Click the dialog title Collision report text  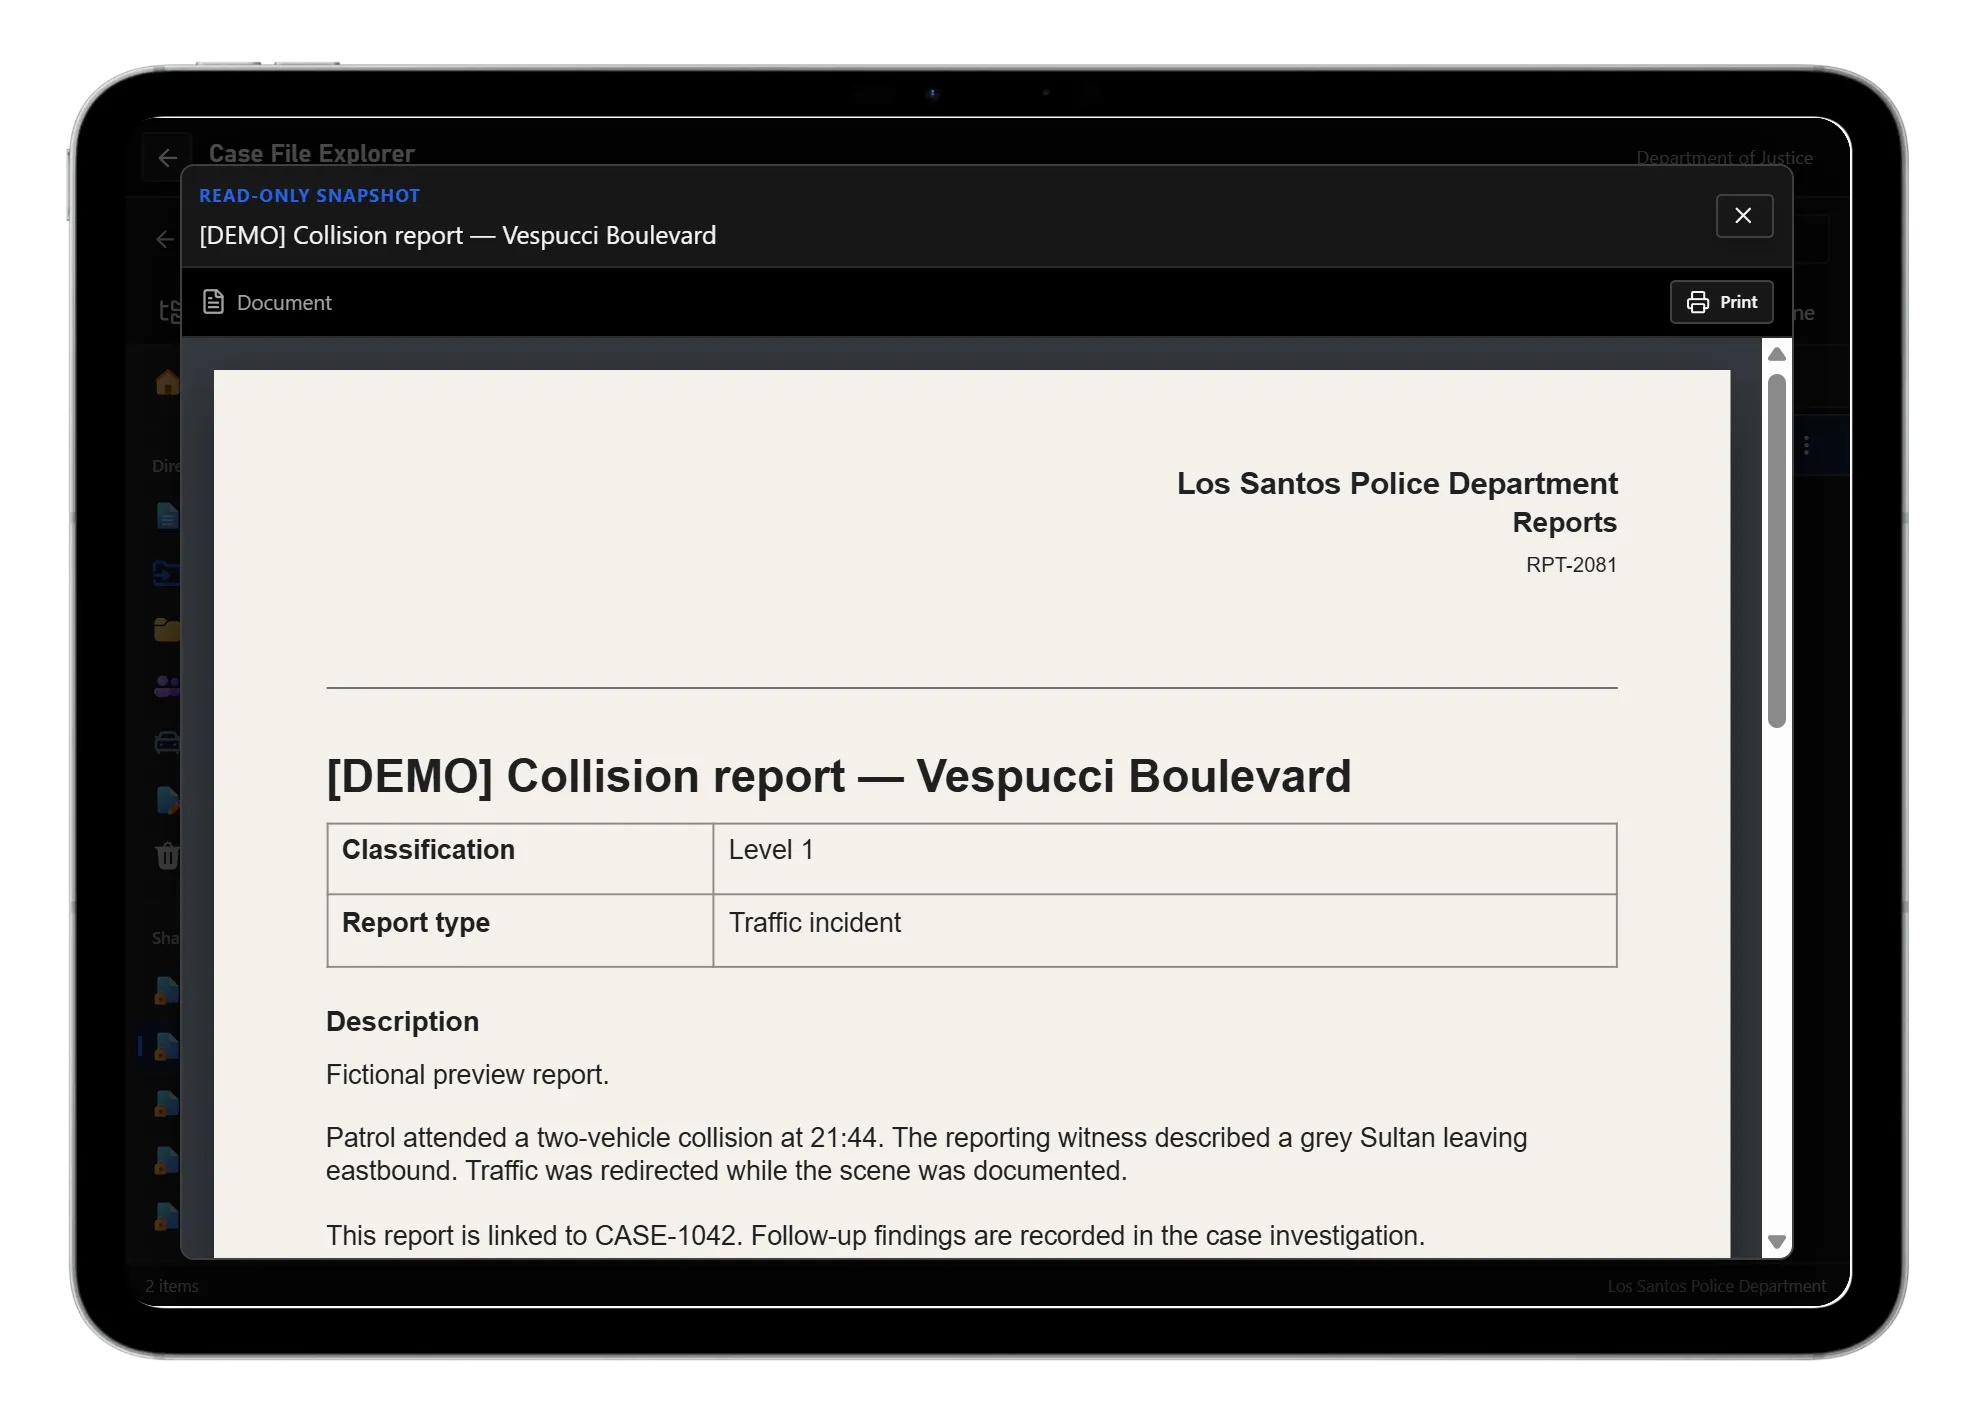tap(457, 236)
